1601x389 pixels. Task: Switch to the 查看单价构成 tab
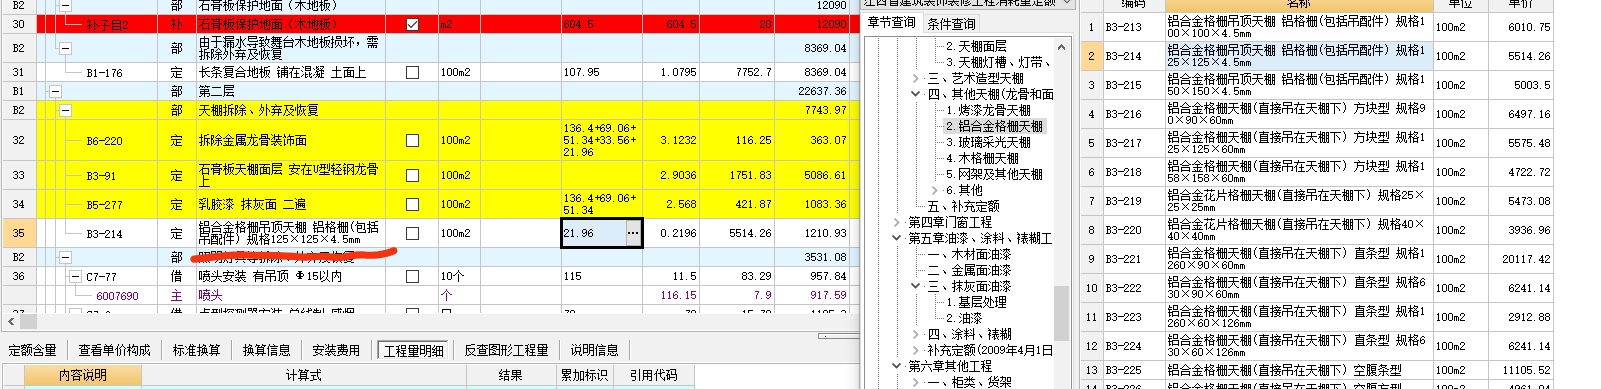click(x=114, y=350)
